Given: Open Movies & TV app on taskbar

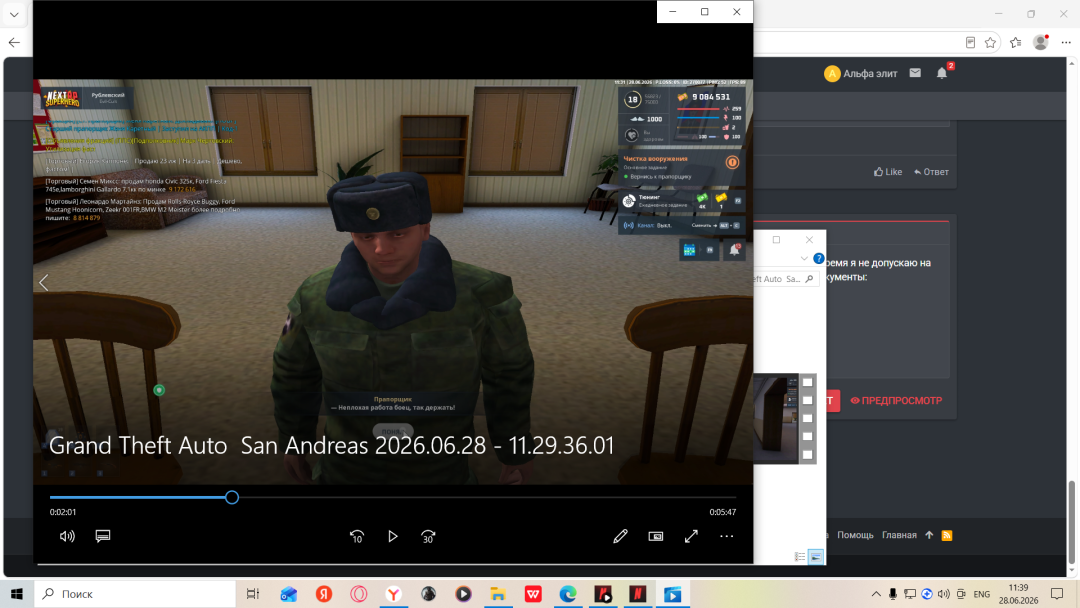Looking at the screenshot, I should click(673, 594).
